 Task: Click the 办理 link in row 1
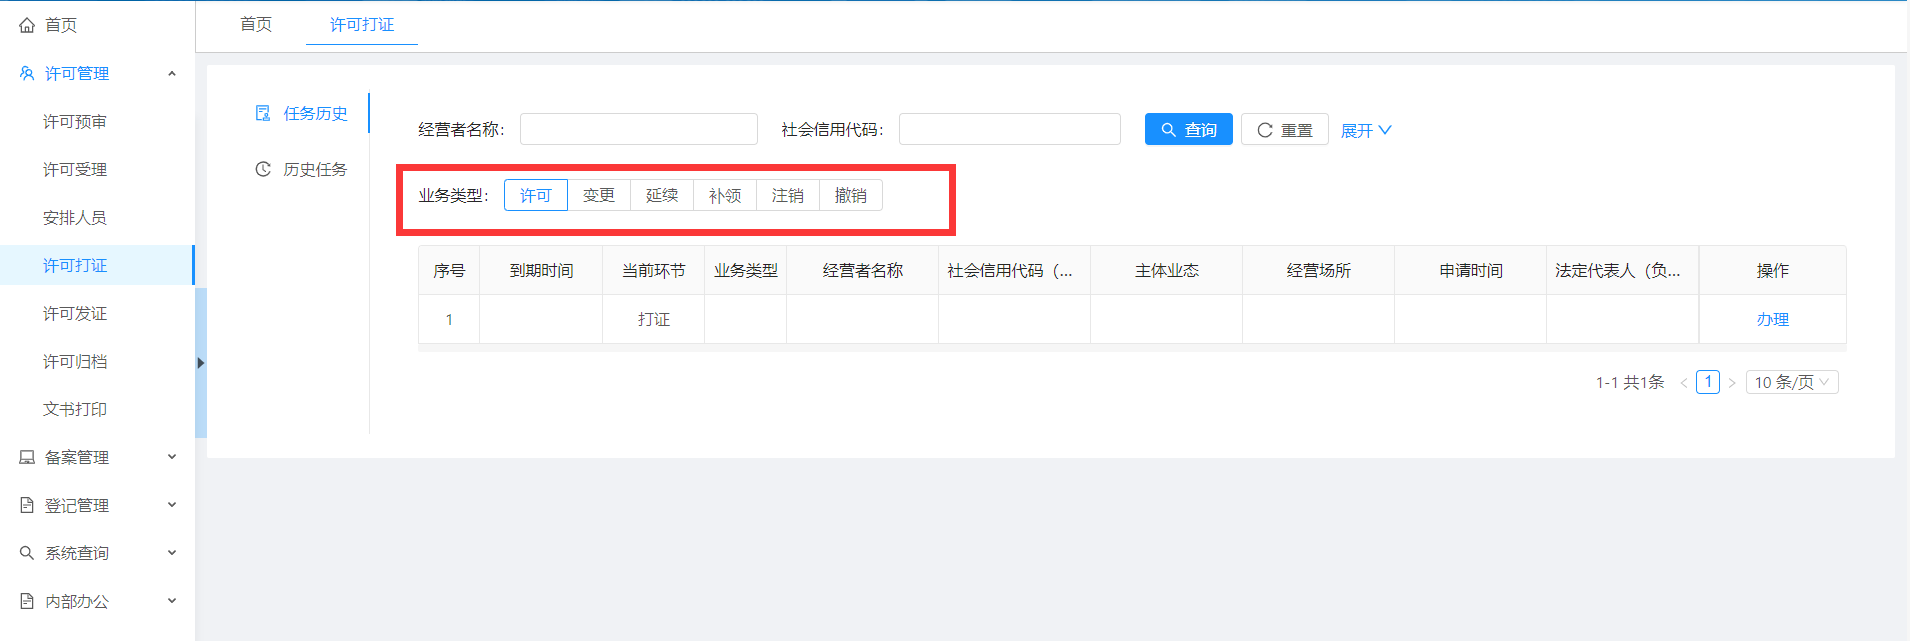point(1772,319)
